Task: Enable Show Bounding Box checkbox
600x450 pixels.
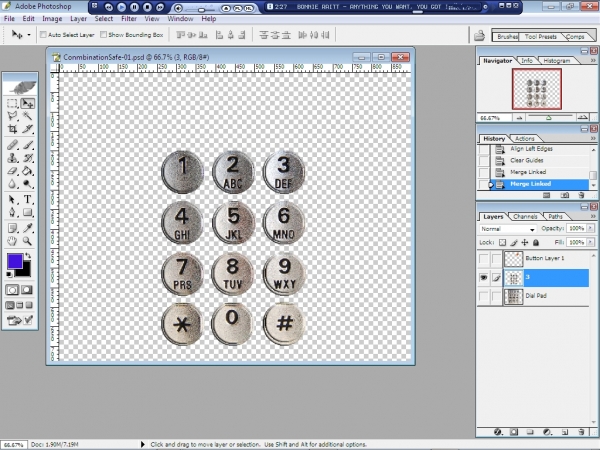Action: pos(103,35)
